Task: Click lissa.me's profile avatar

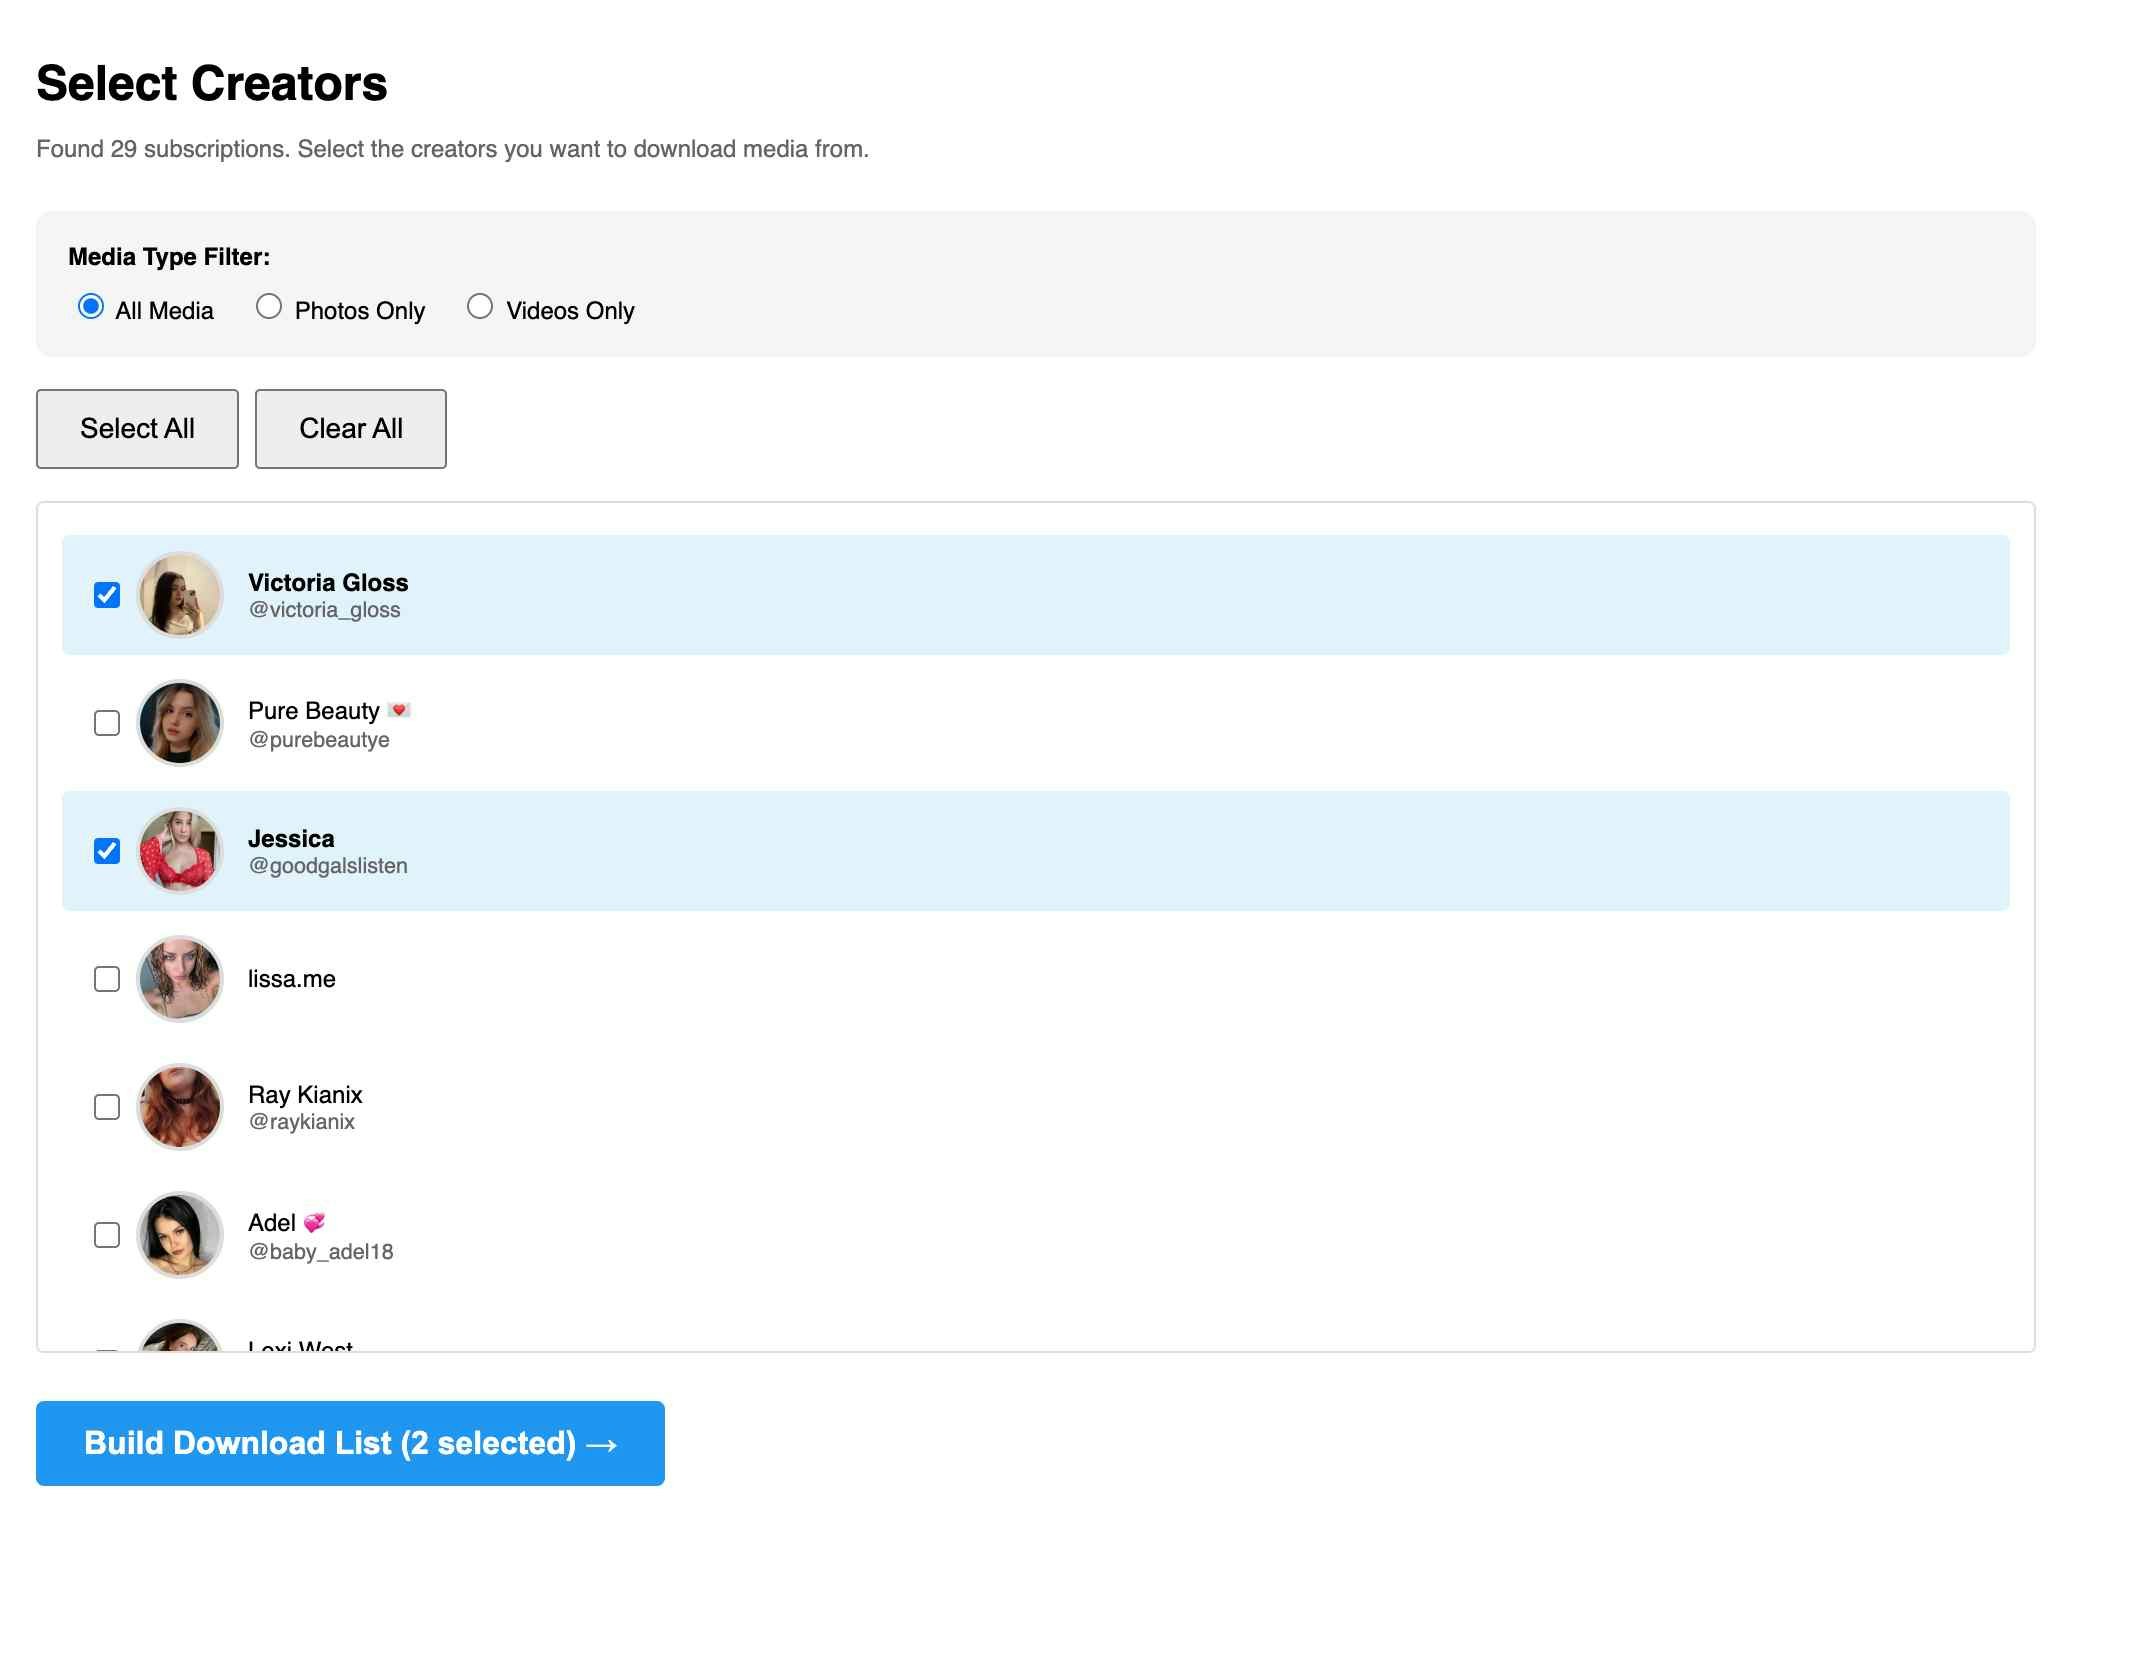Action: pos(181,979)
